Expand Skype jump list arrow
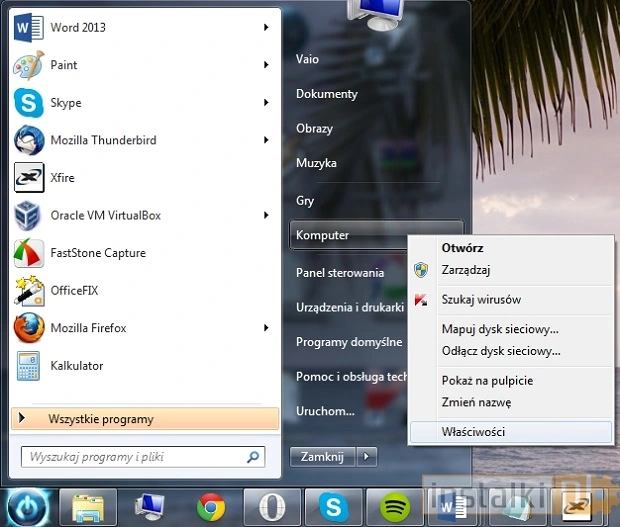Screen dimensions: 620x527 coord(266,102)
